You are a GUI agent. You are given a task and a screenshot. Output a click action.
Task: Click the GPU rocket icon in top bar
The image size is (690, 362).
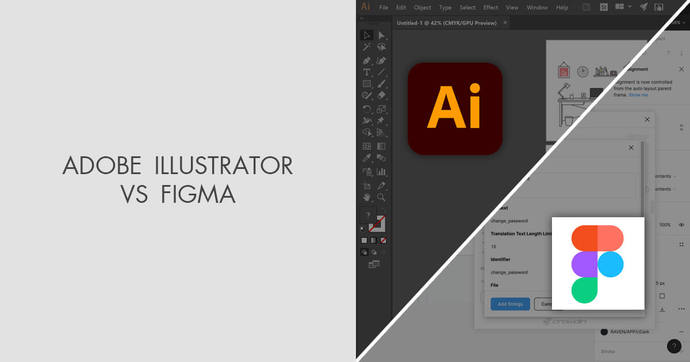click(x=643, y=7)
